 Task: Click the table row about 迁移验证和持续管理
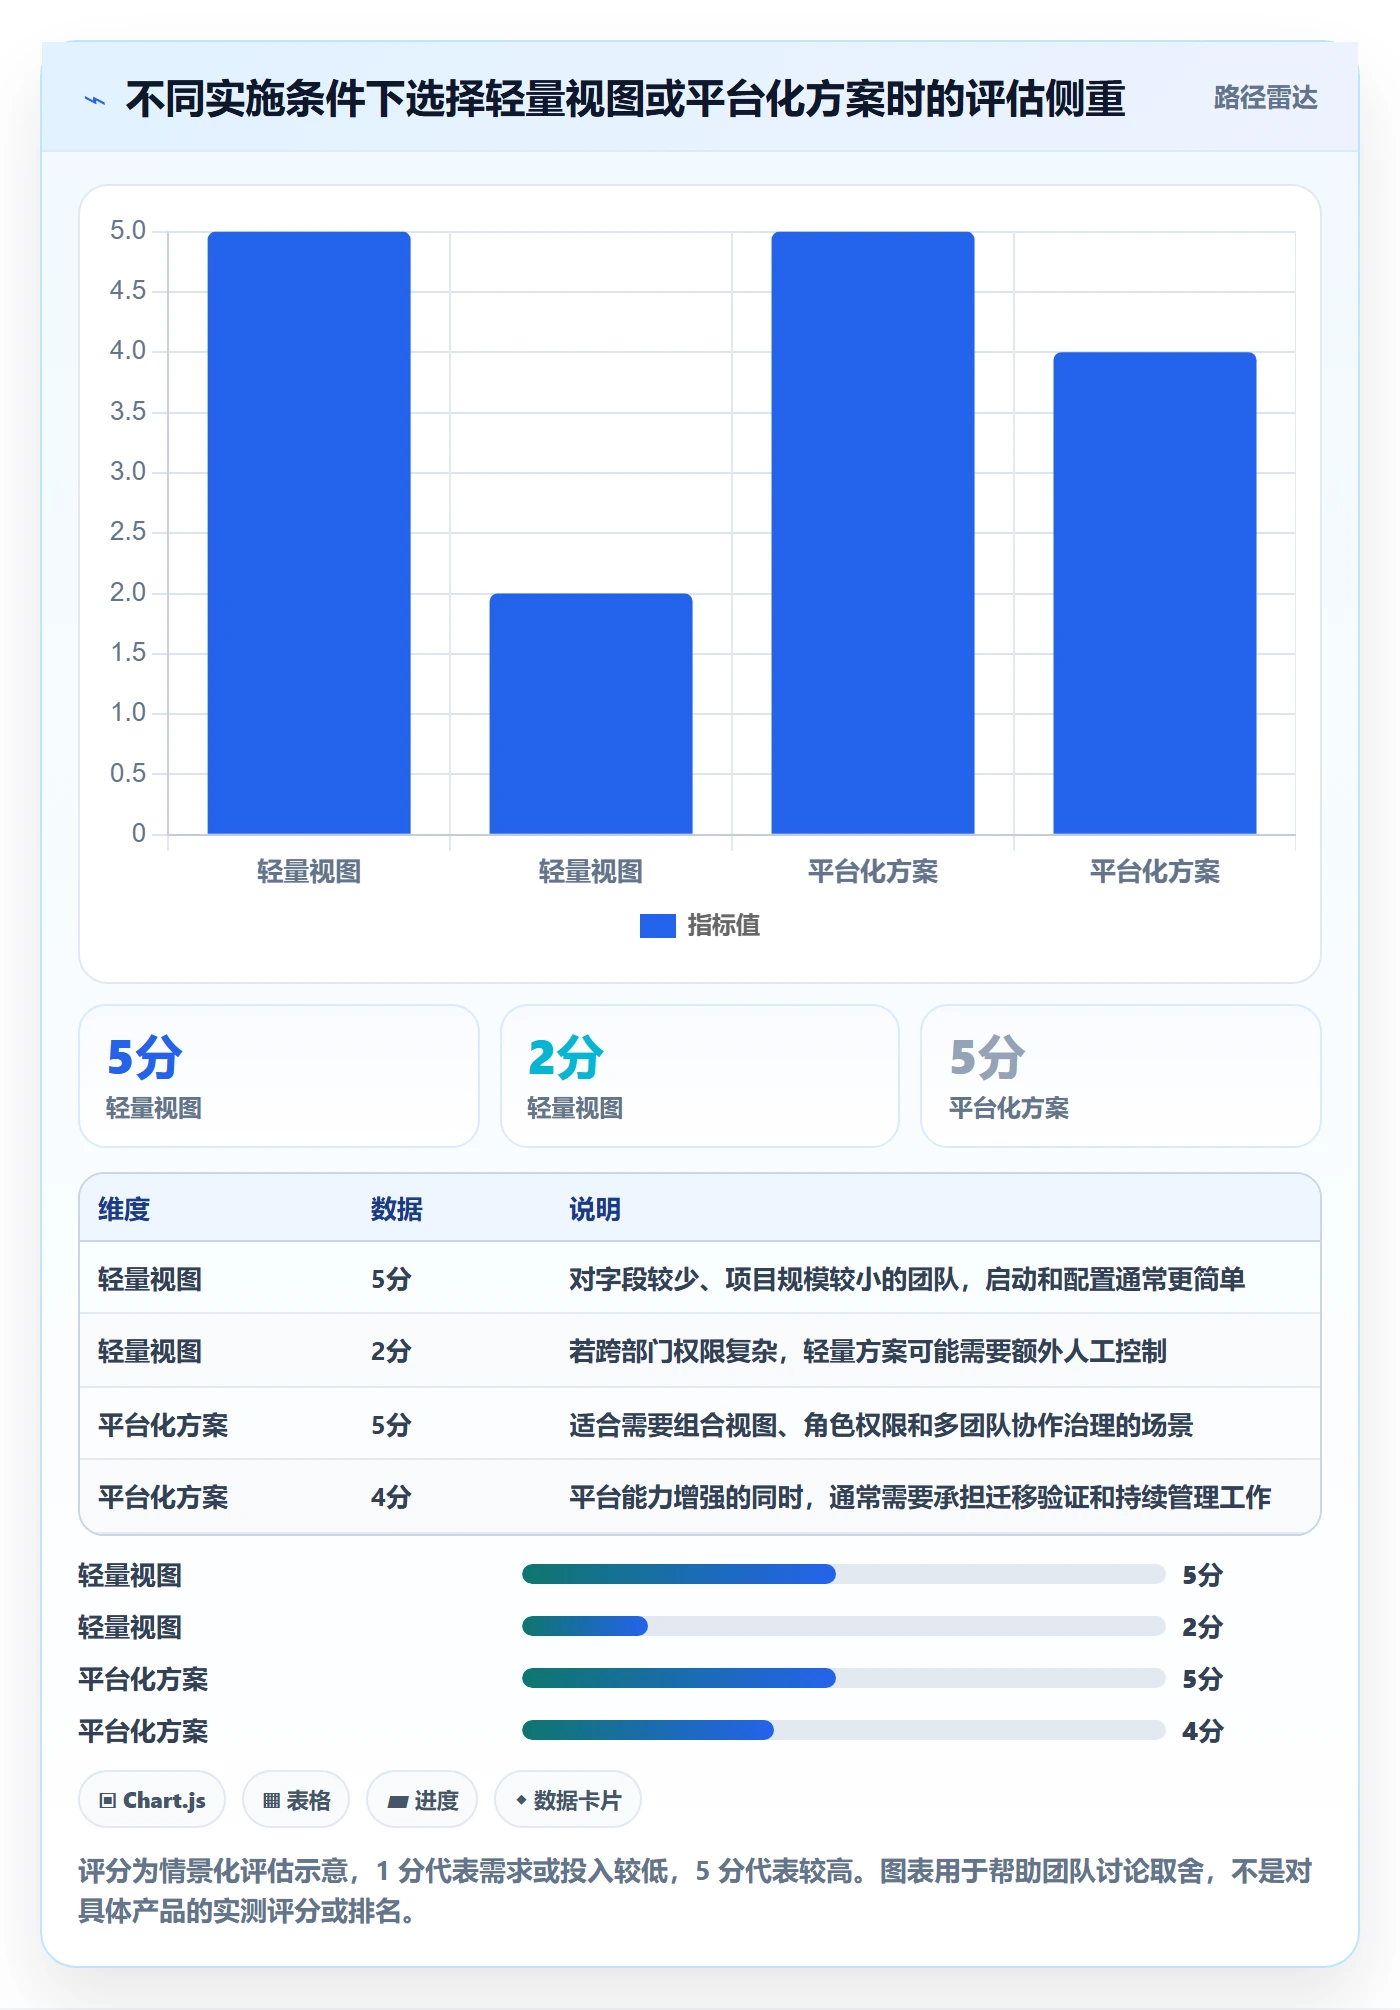point(700,1497)
